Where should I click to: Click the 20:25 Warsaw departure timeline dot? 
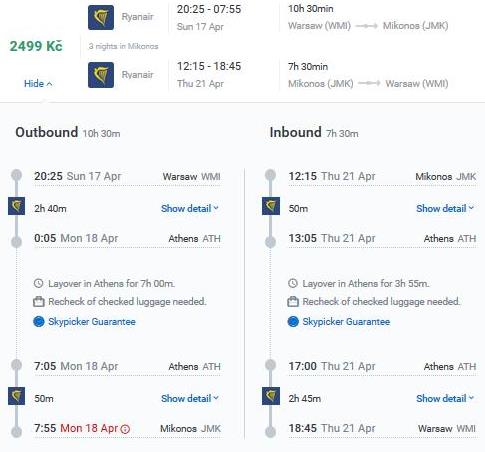click(16, 175)
